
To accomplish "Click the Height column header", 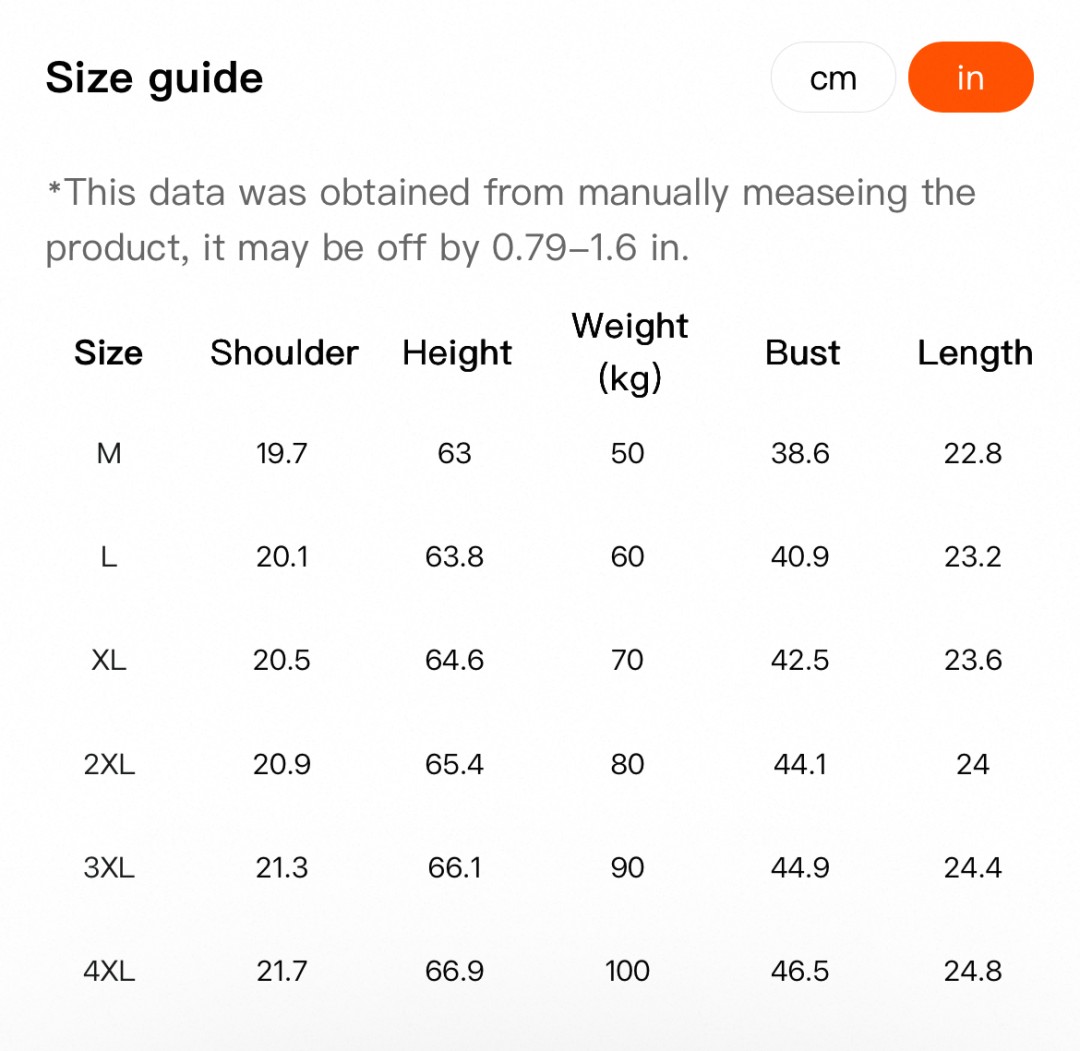I will (457, 353).
